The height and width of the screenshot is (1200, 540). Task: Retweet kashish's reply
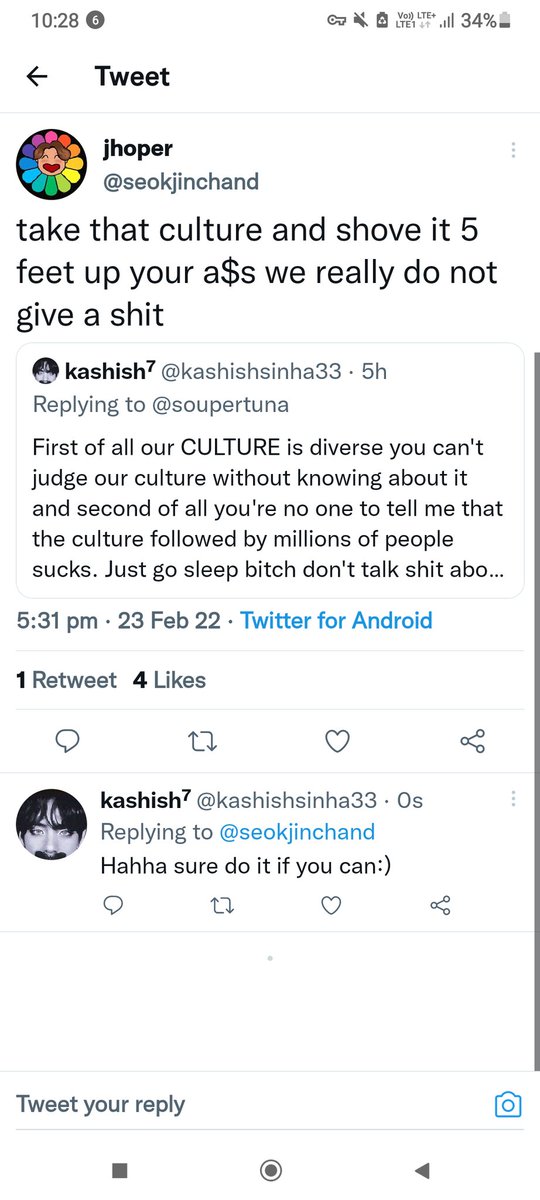pos(223,905)
